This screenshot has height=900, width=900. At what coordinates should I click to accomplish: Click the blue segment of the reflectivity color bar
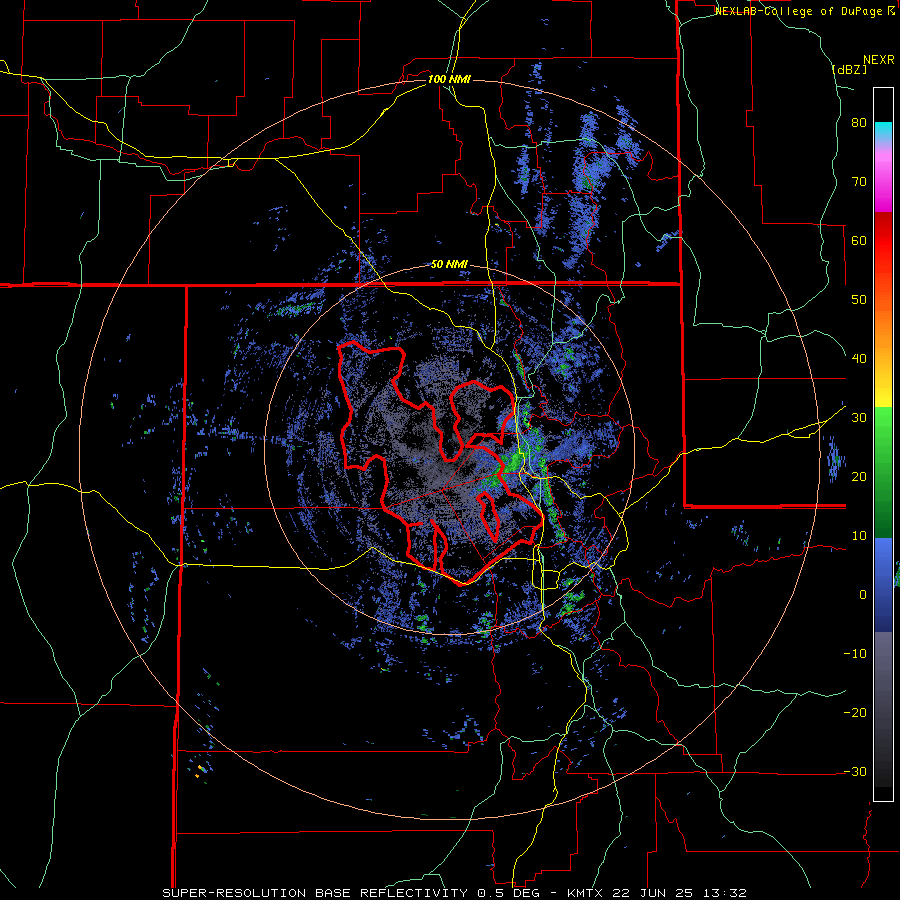pos(883,585)
